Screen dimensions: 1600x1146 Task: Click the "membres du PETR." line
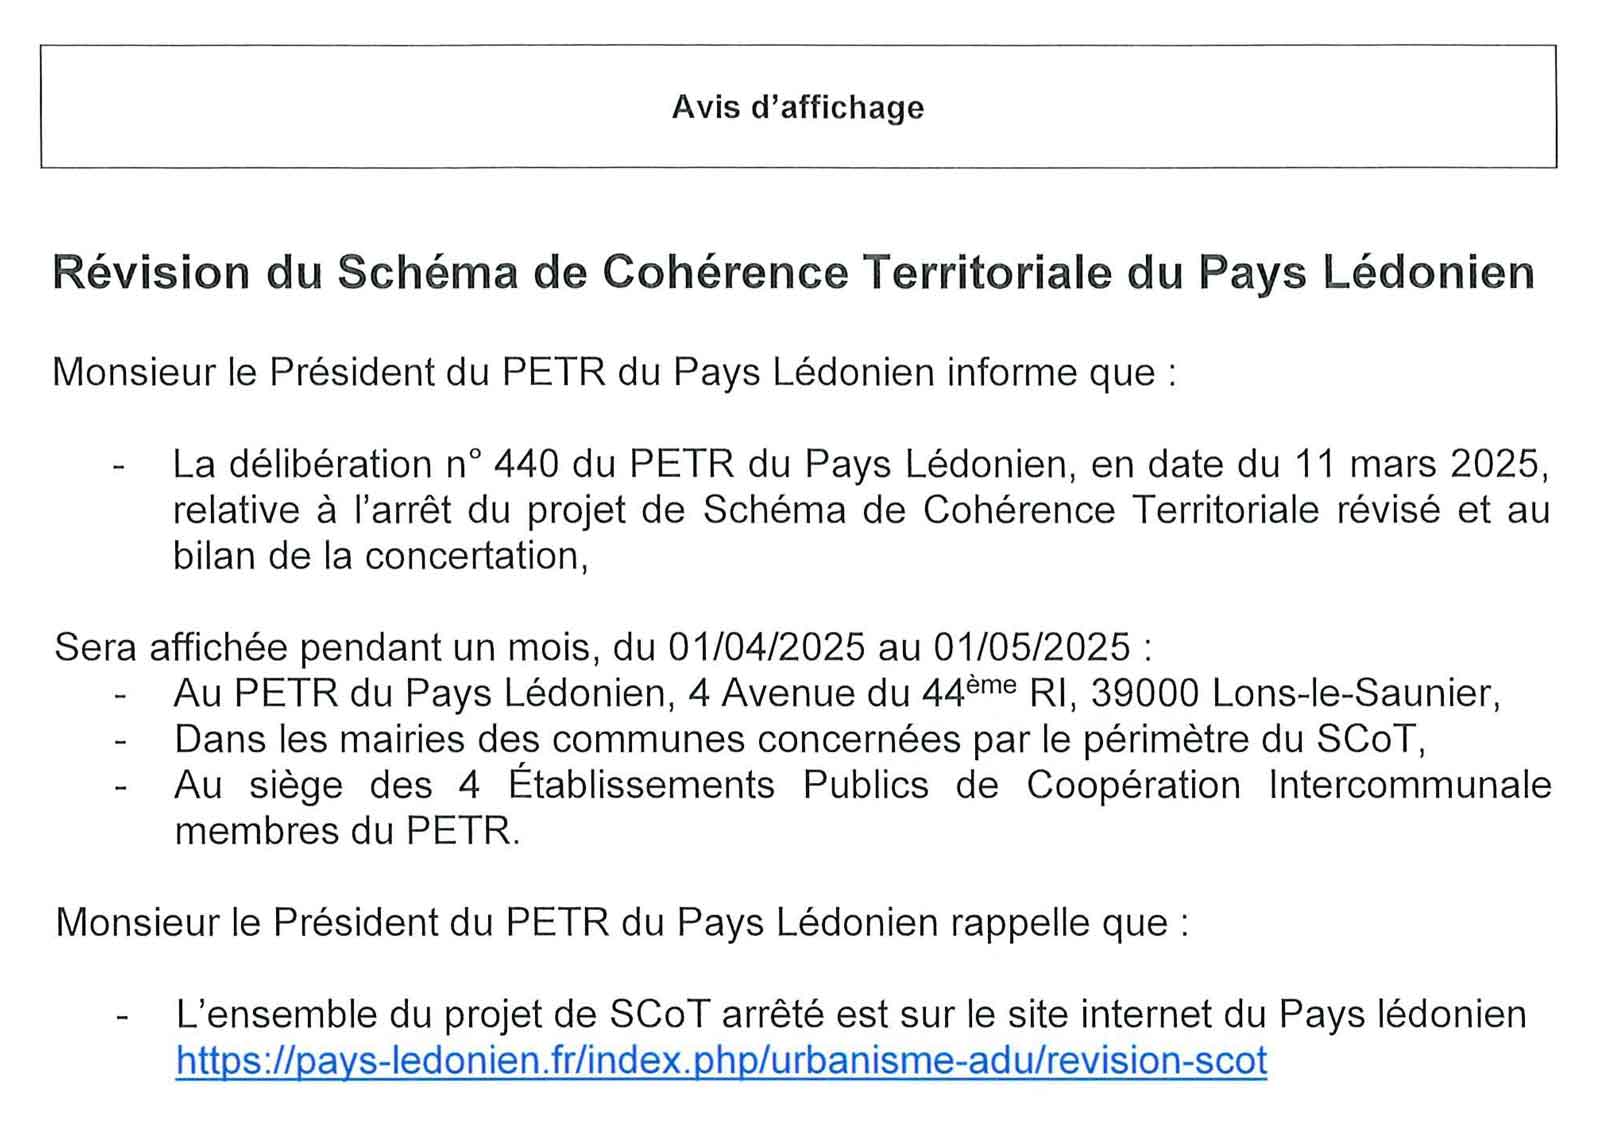tap(346, 830)
